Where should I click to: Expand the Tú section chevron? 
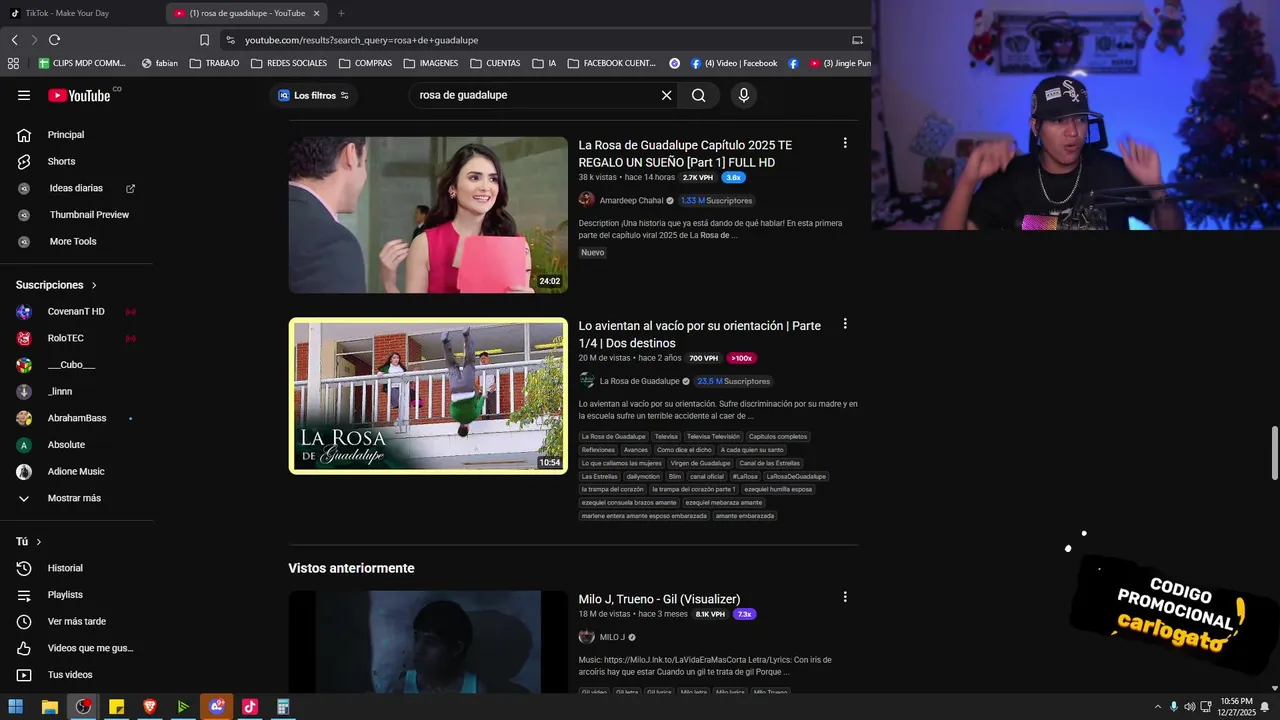click(39, 542)
